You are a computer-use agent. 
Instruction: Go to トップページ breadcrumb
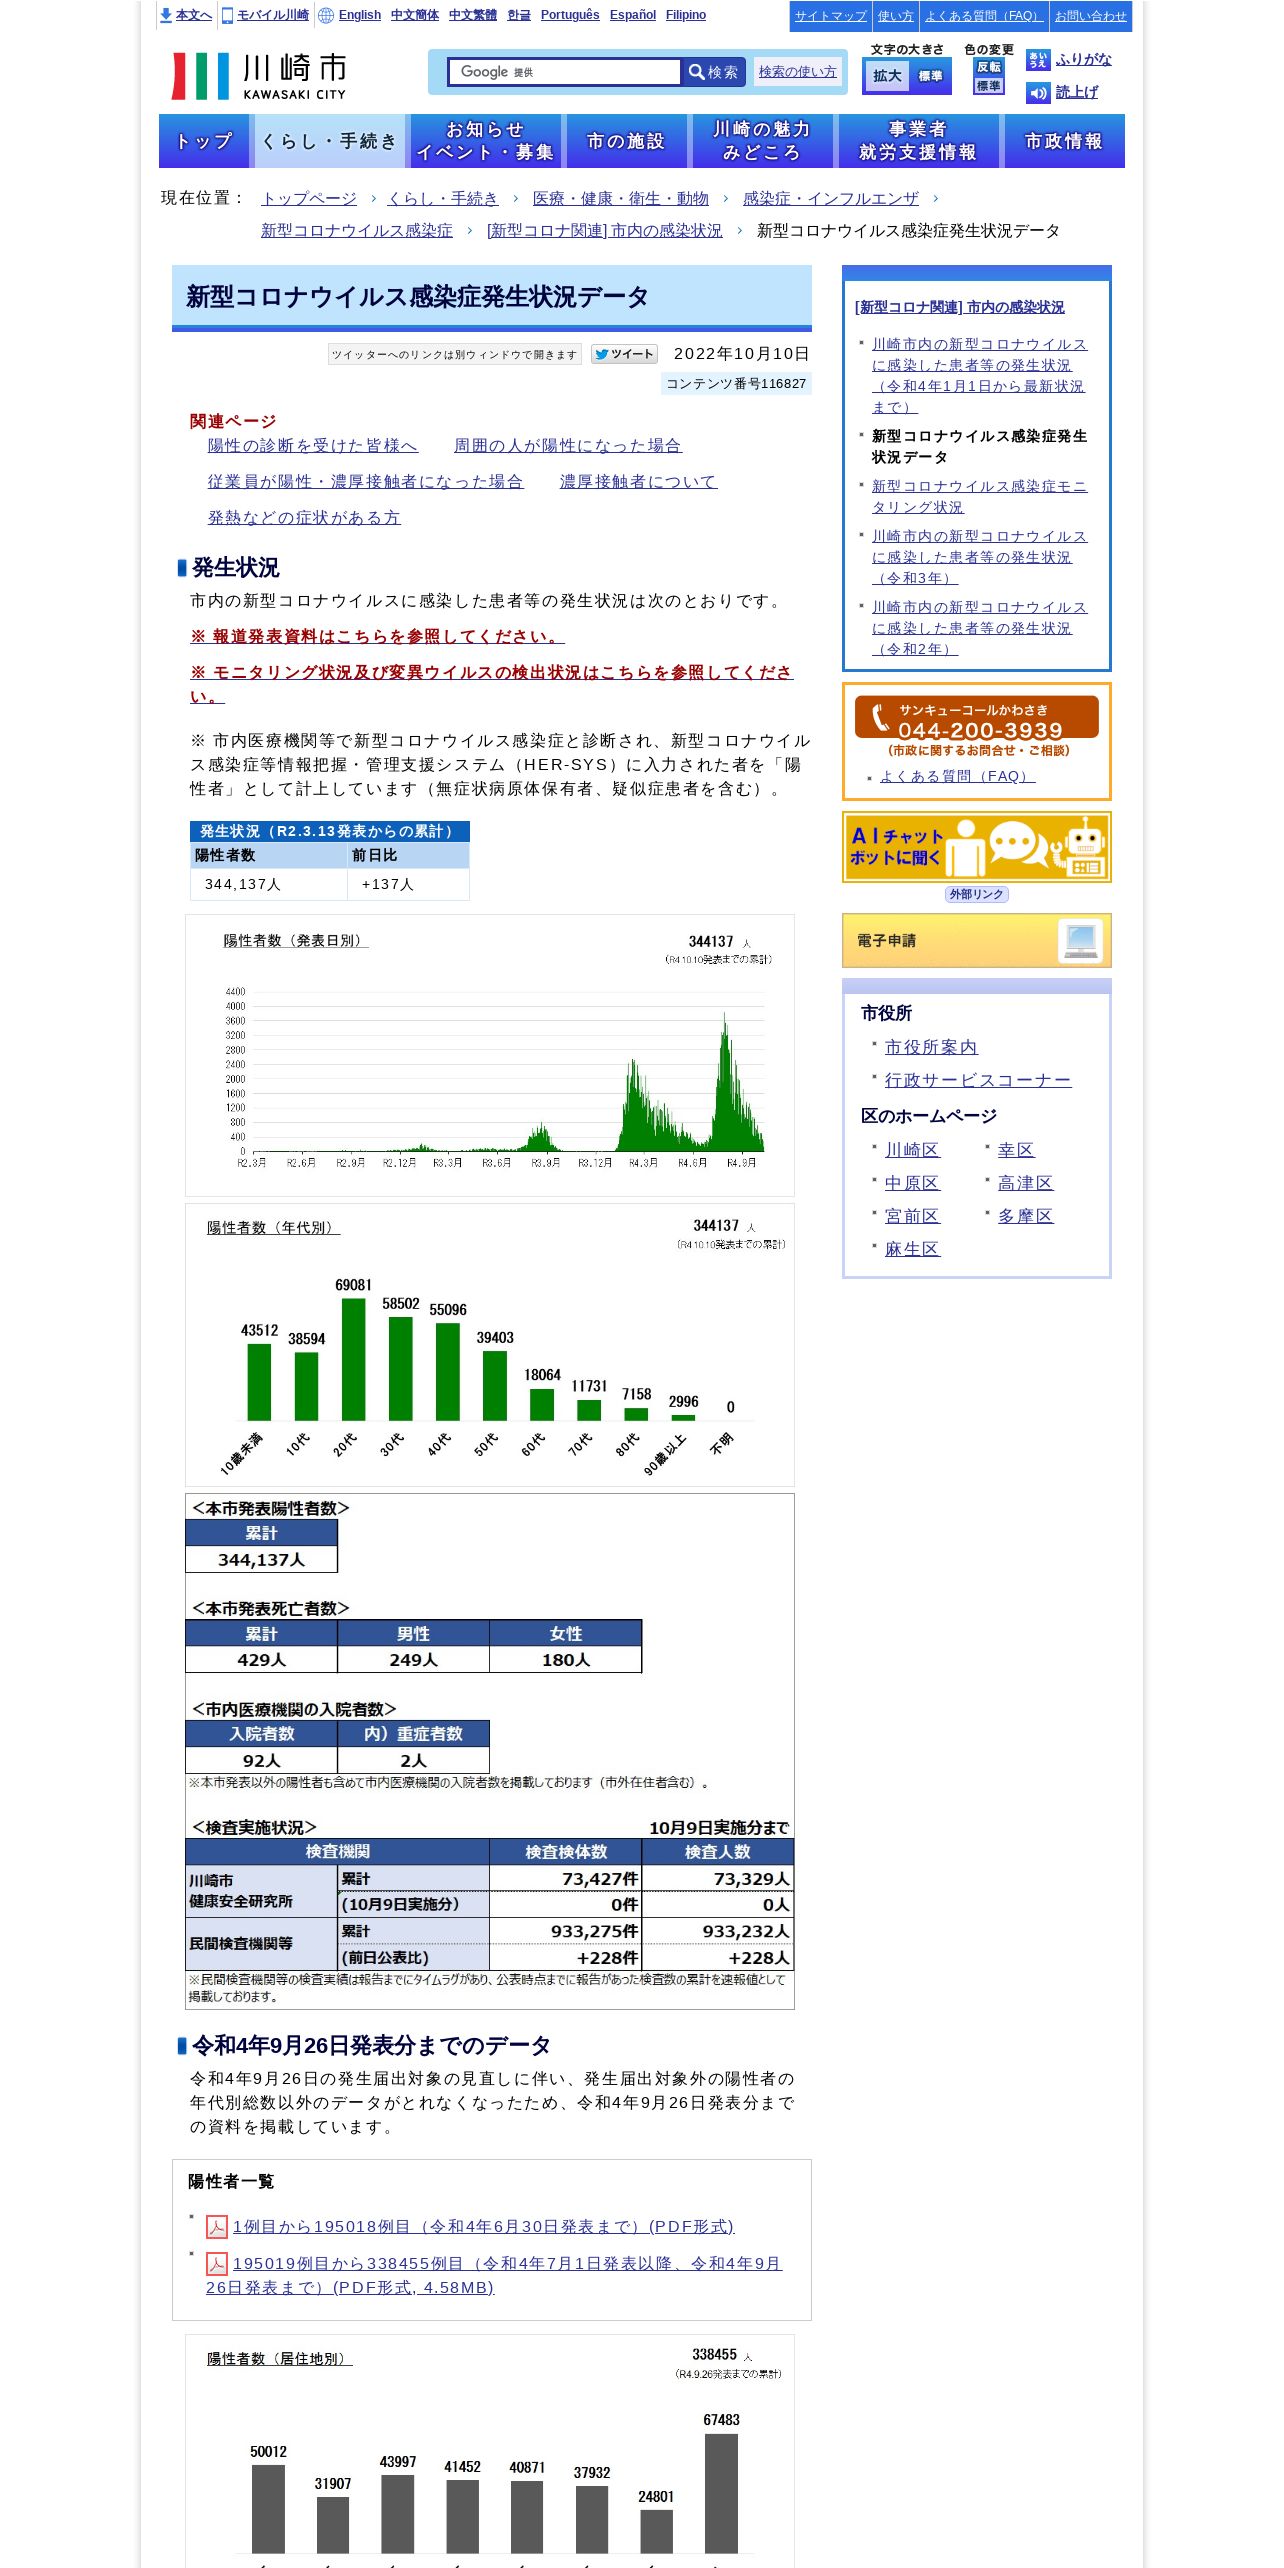[309, 198]
